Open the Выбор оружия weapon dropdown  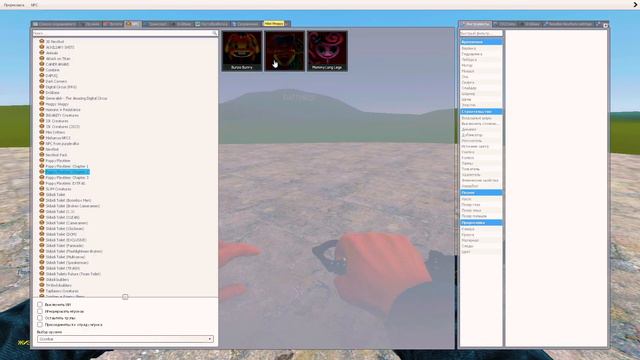(x=125, y=339)
